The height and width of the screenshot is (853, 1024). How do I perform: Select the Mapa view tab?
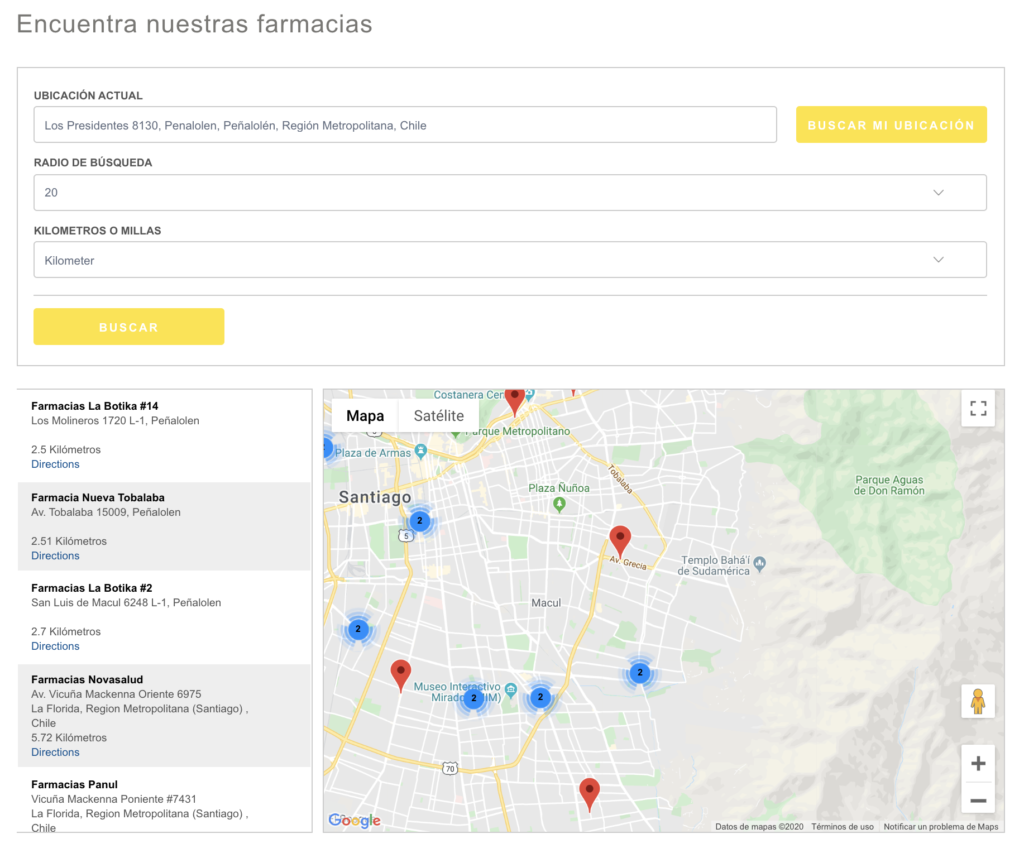[365, 416]
